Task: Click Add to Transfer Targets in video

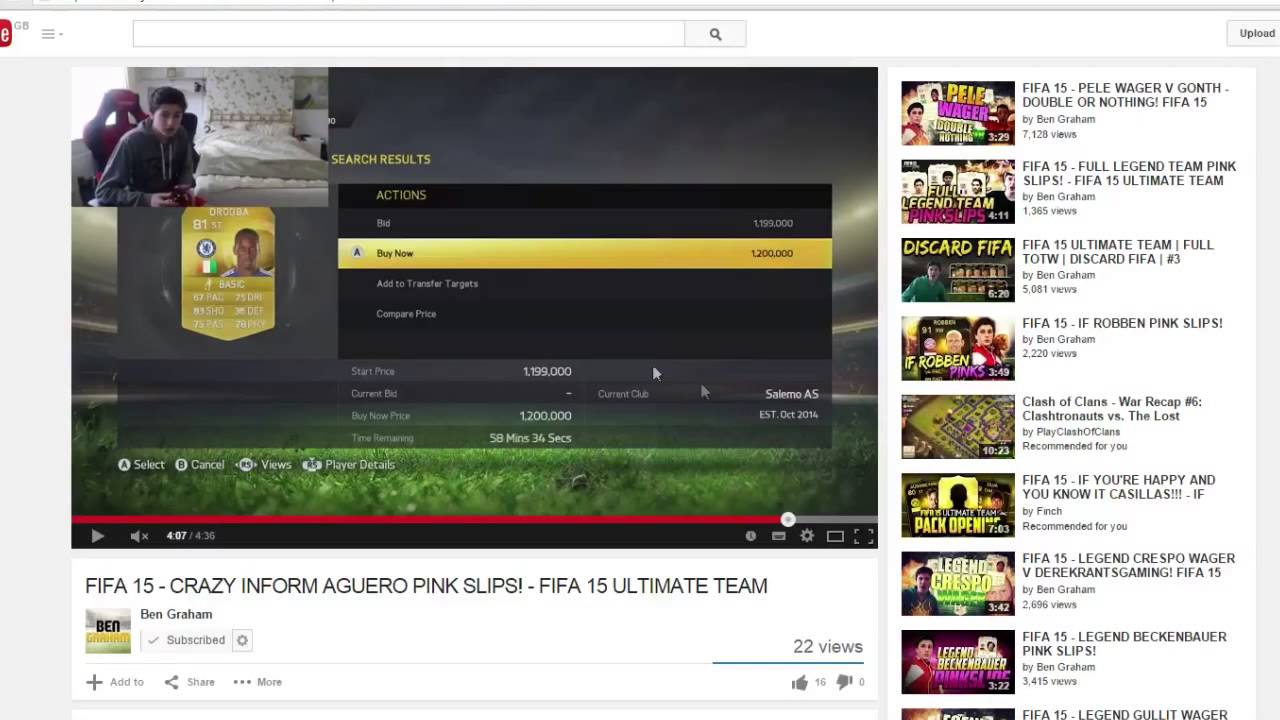Action: coord(427,283)
